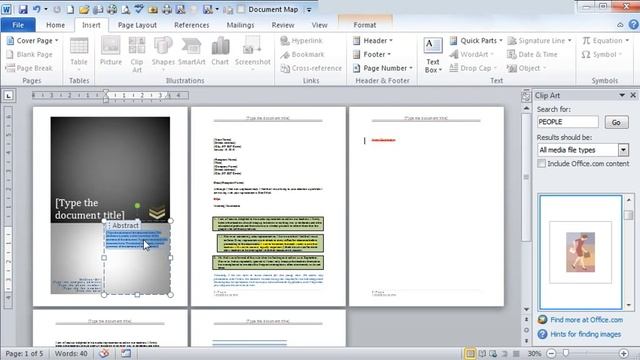Switch to Draft view in the status bar
640x360 pixels.
[516, 353]
